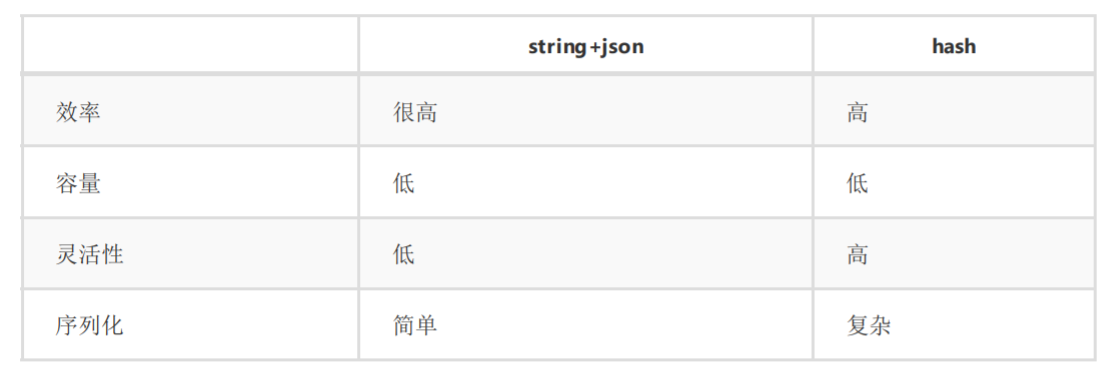Select 容量 row's 低 under string+json
Viewport: 1115px width, 379px height.
pos(403,183)
